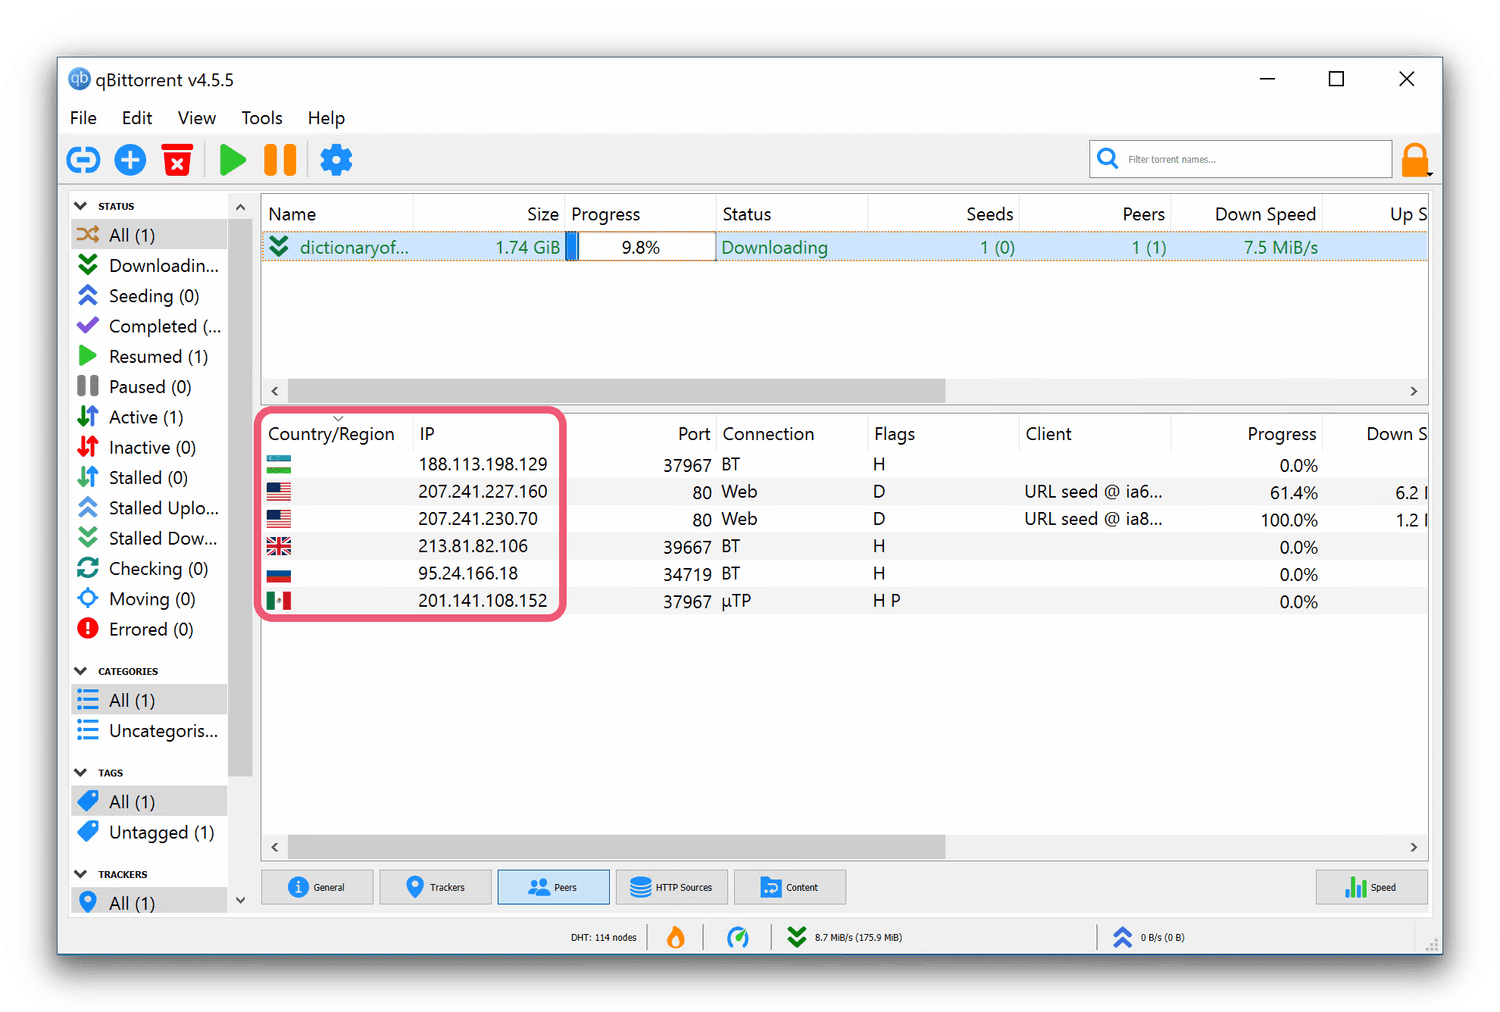Sort peers by the Country/Region column header
The width and height of the screenshot is (1500, 1012).
pos(331,434)
